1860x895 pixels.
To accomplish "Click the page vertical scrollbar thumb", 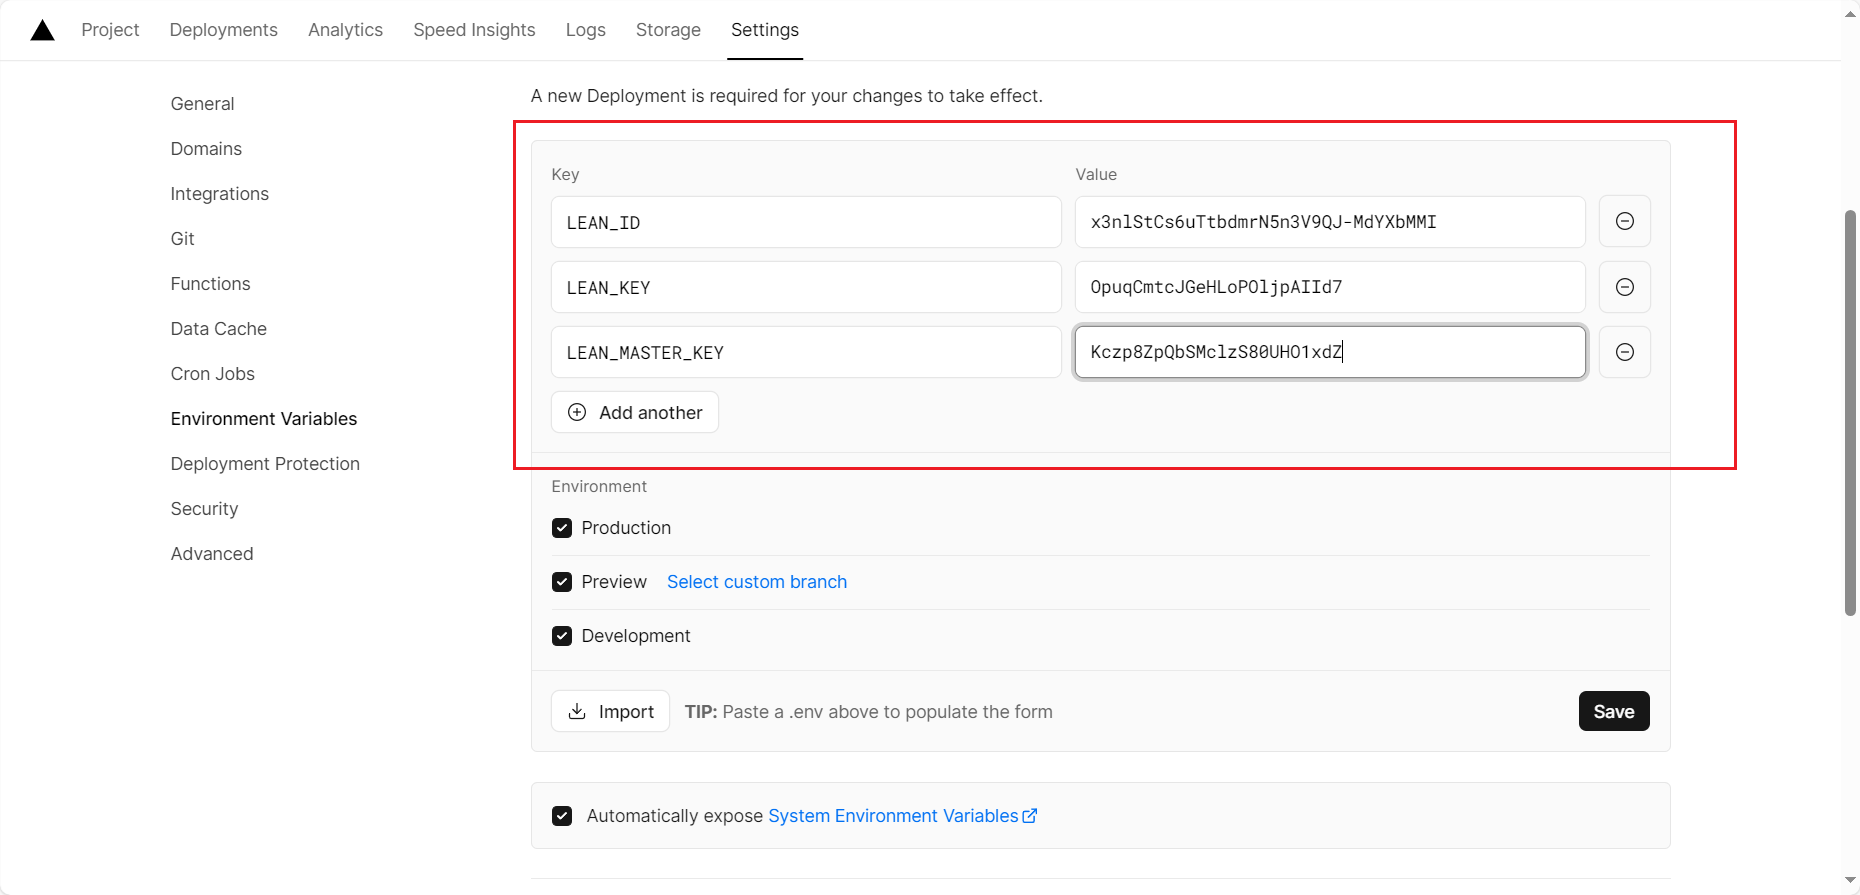I will click(1850, 410).
